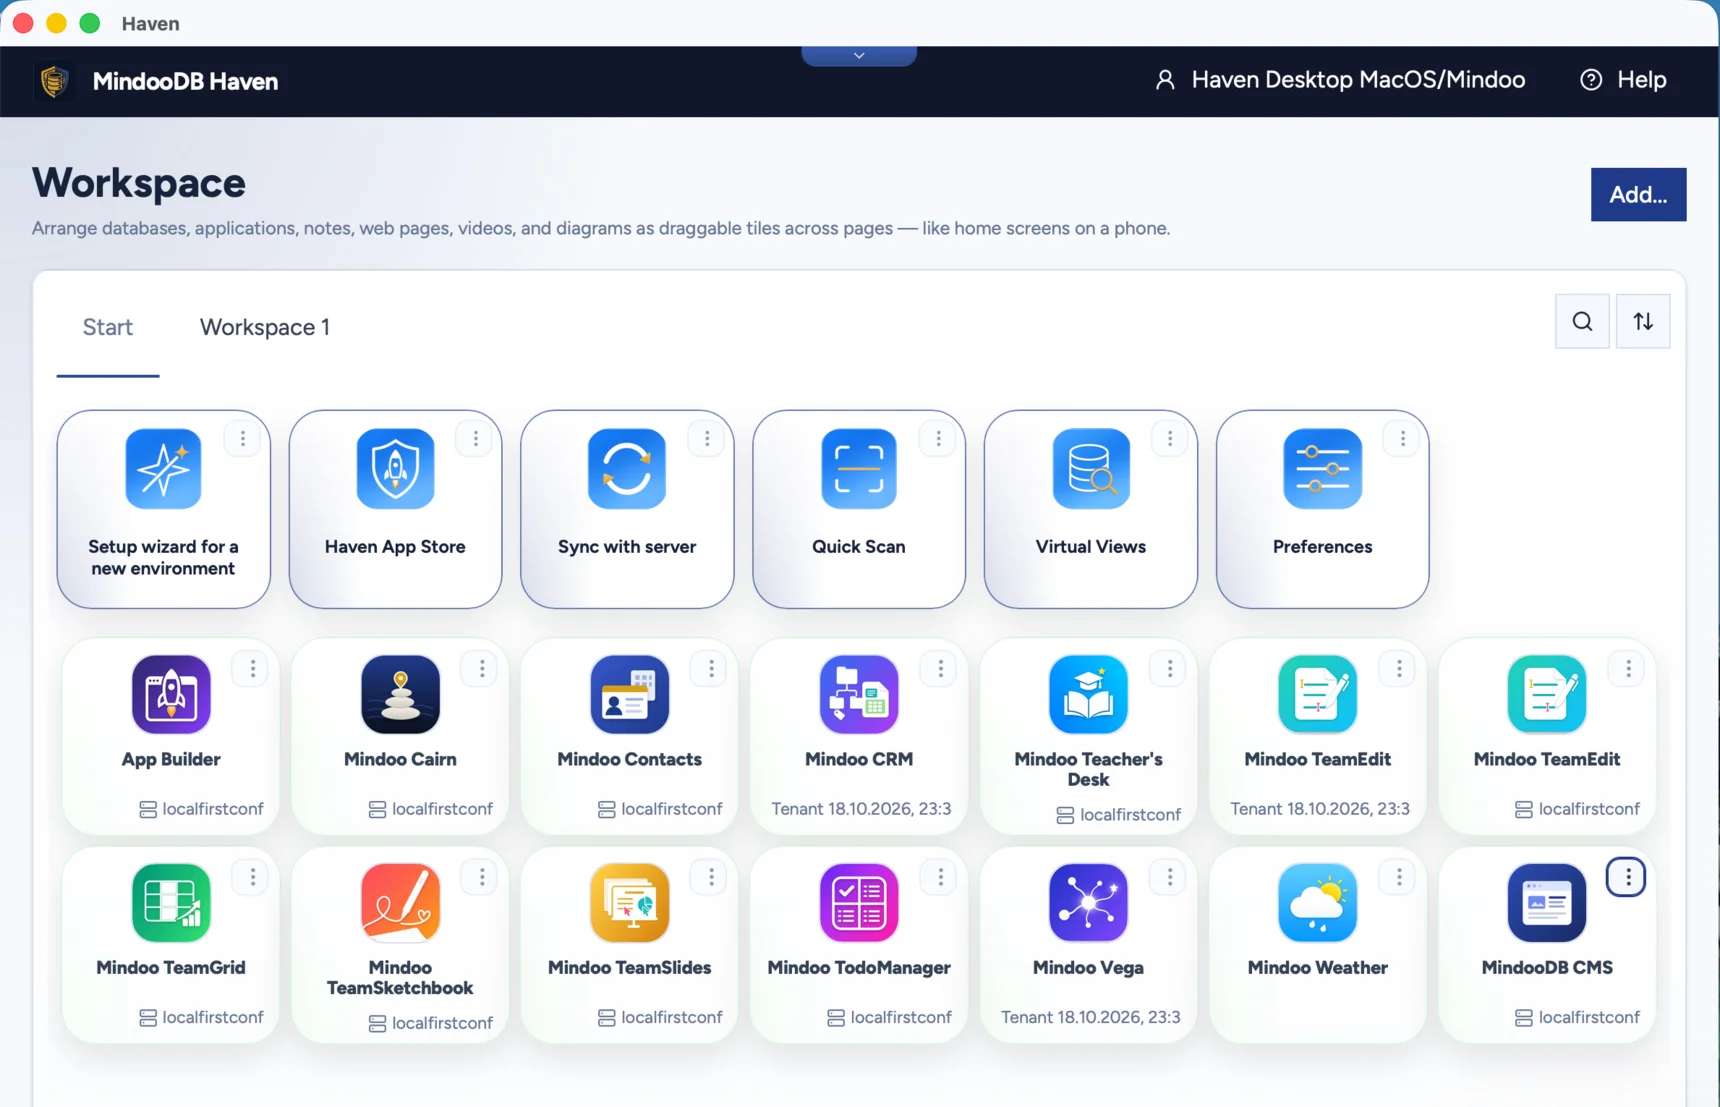This screenshot has width=1720, height=1107.
Task: Launch the Haven App Store icon
Action: click(395, 469)
